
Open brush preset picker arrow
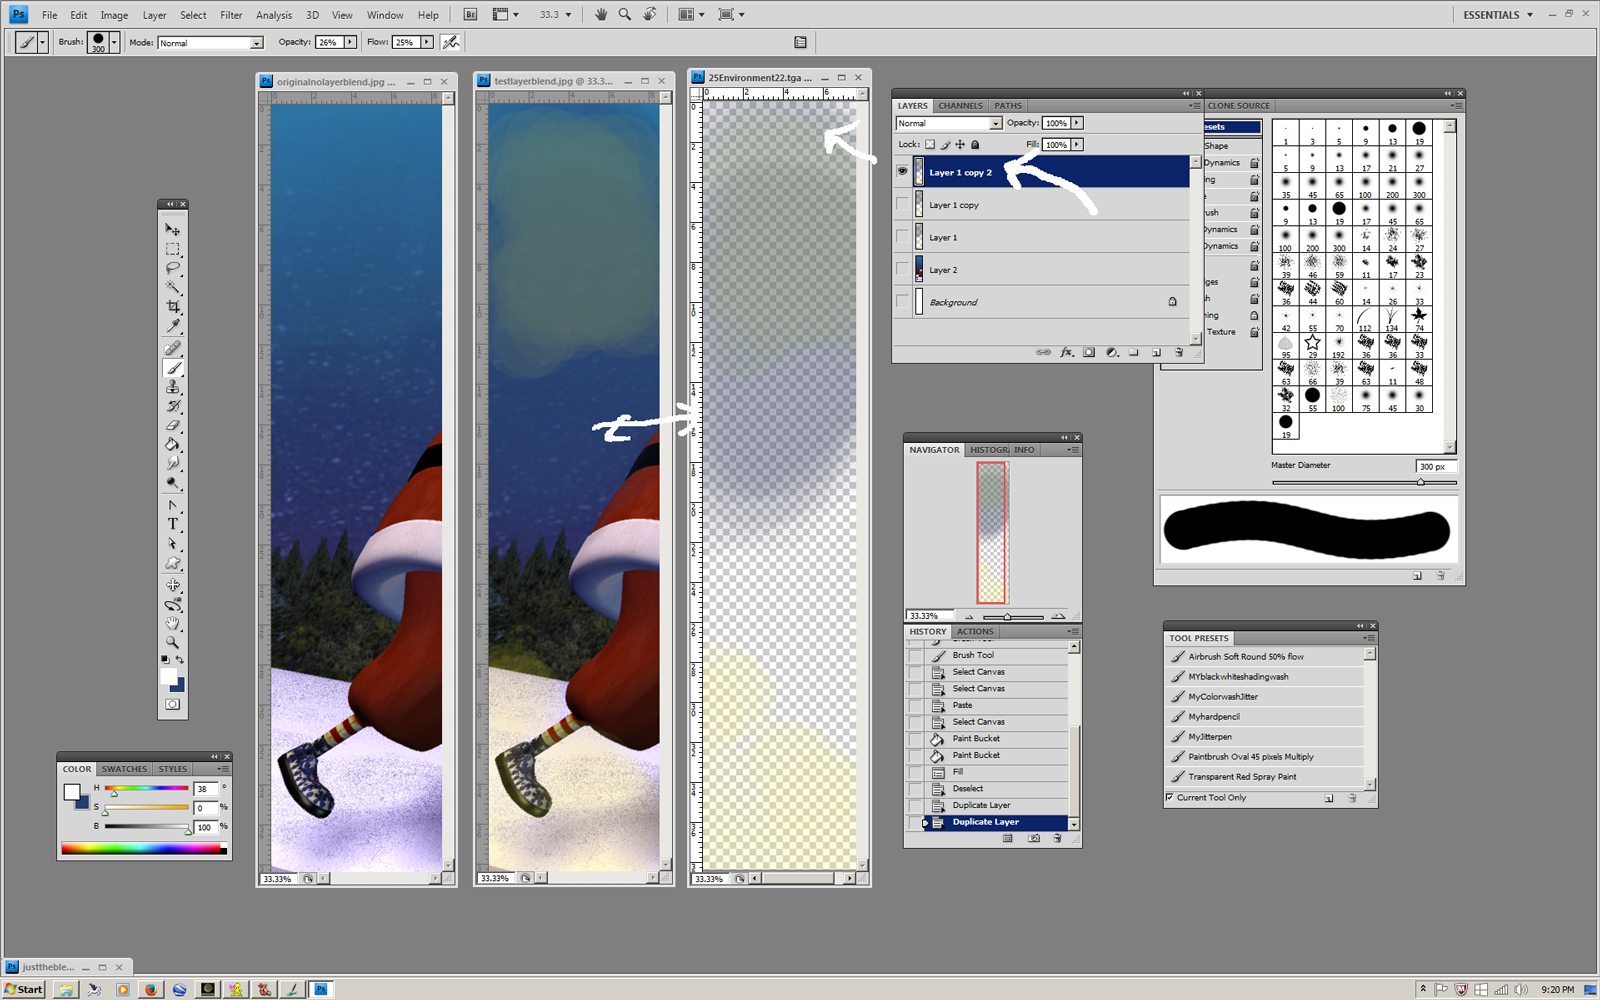114,42
